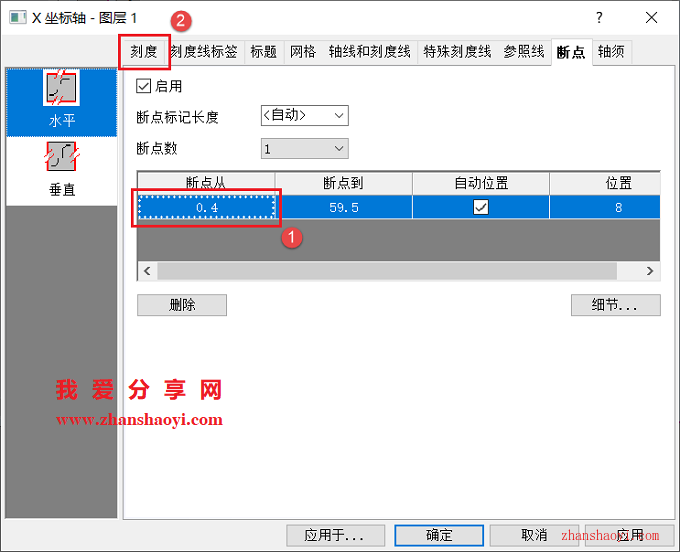The height and width of the screenshot is (552, 680).
Task: Select the 参照线 tab
Action: click(x=524, y=52)
